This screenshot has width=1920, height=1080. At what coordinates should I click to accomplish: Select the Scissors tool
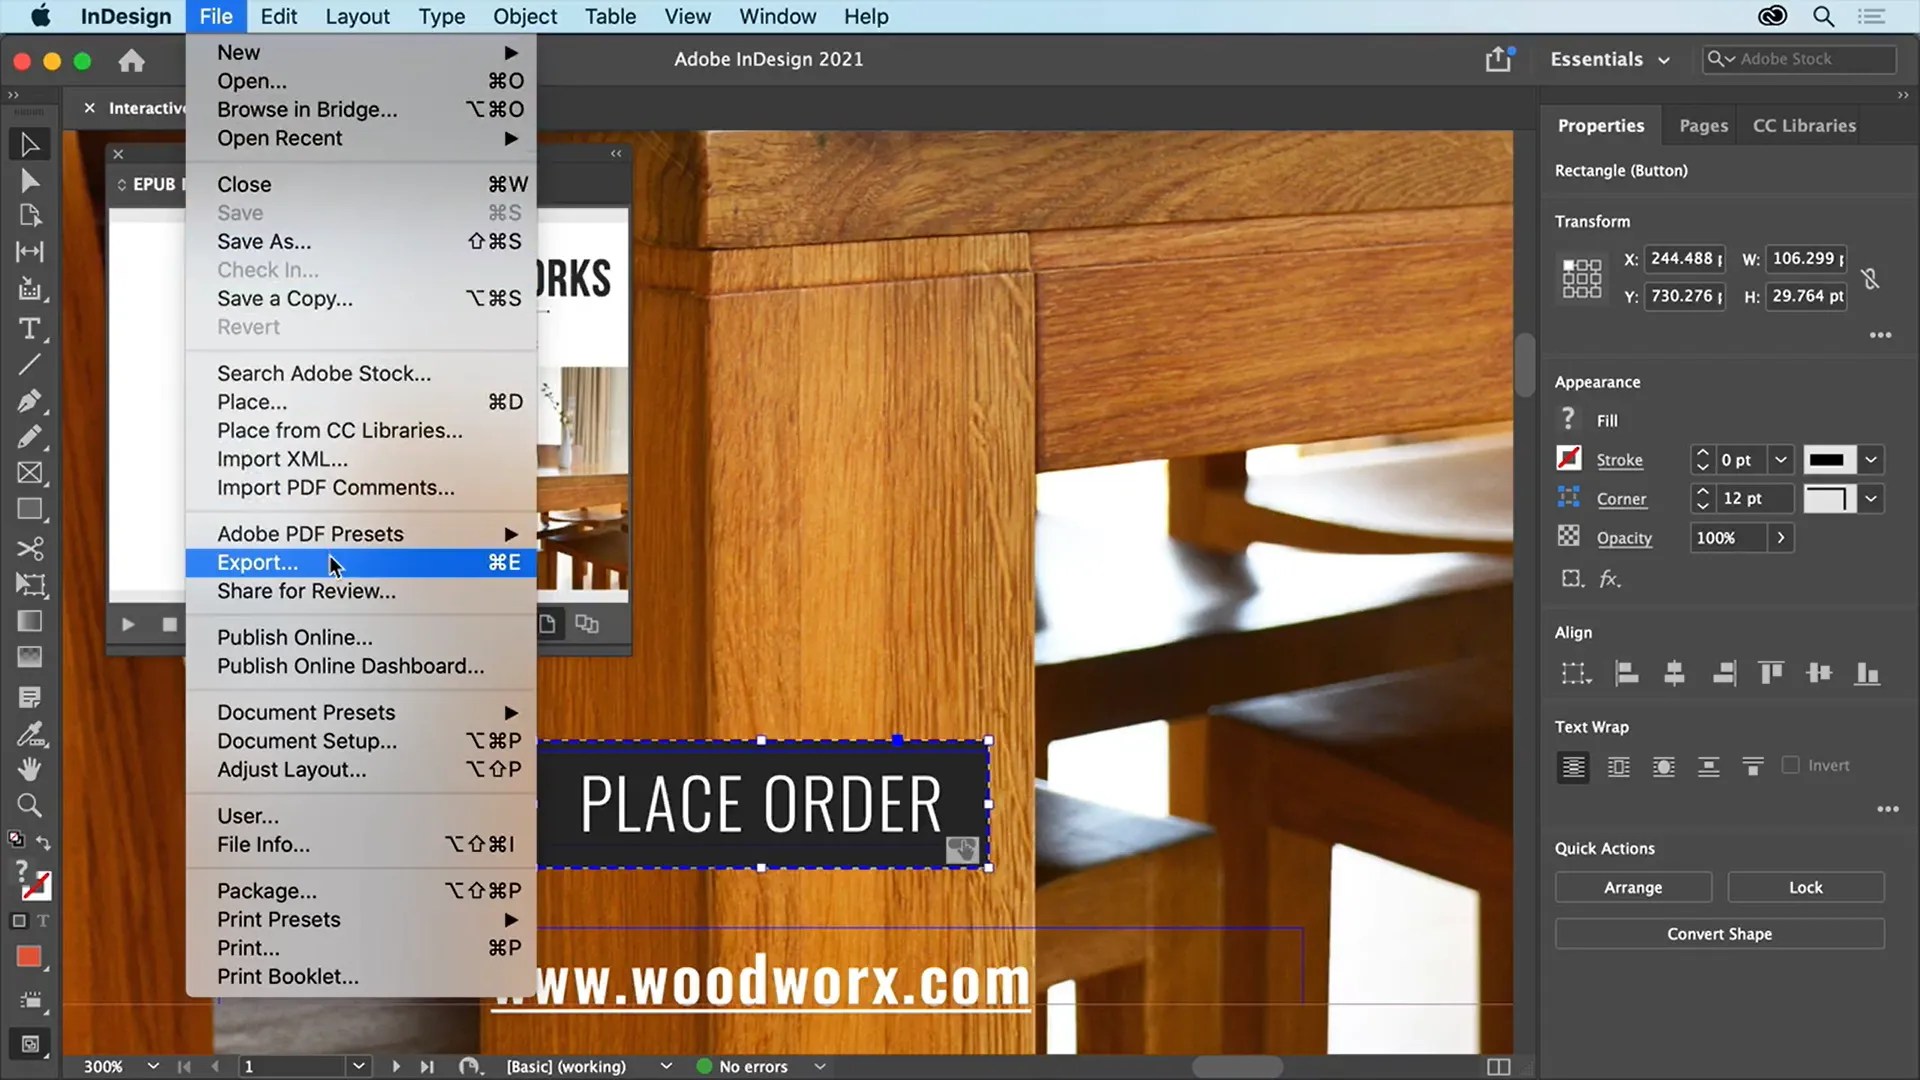[29, 549]
